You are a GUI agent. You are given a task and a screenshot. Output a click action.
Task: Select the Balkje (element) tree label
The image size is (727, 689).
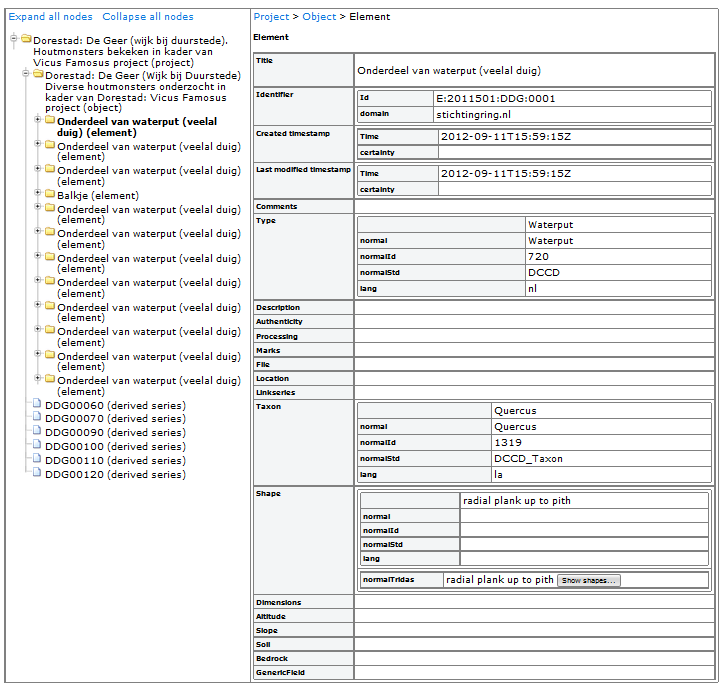tap(98, 196)
